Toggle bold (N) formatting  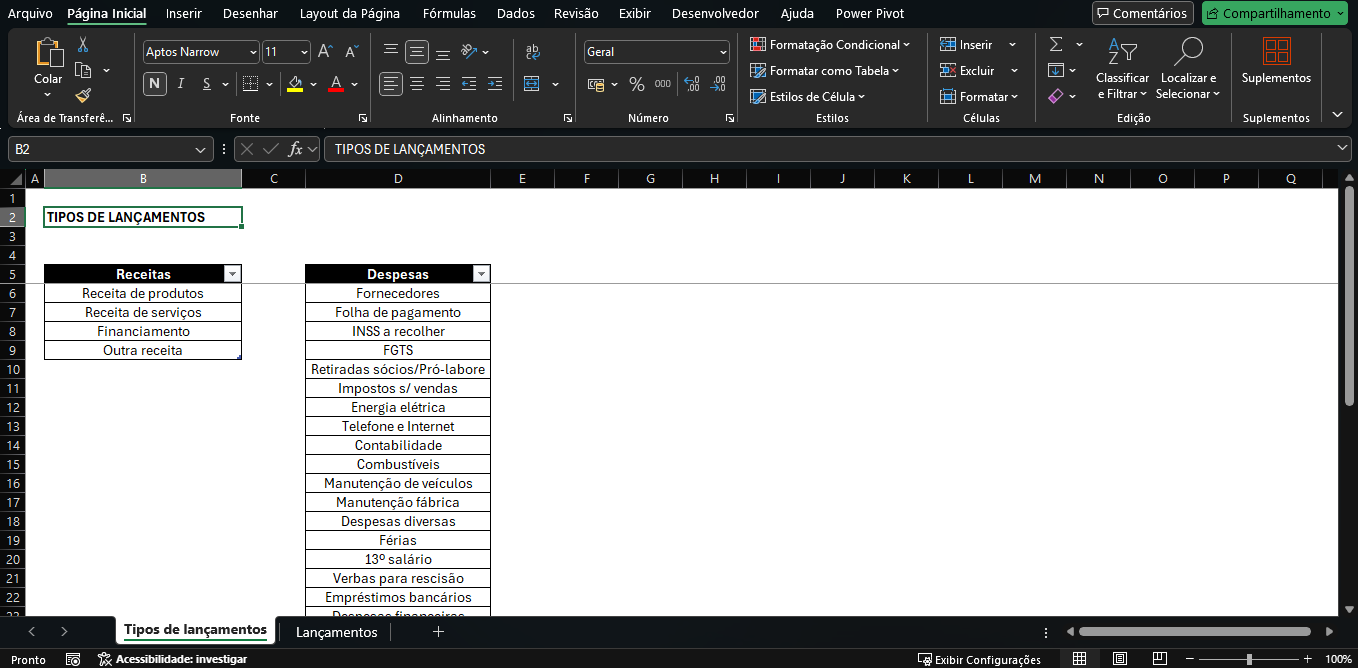pos(155,84)
